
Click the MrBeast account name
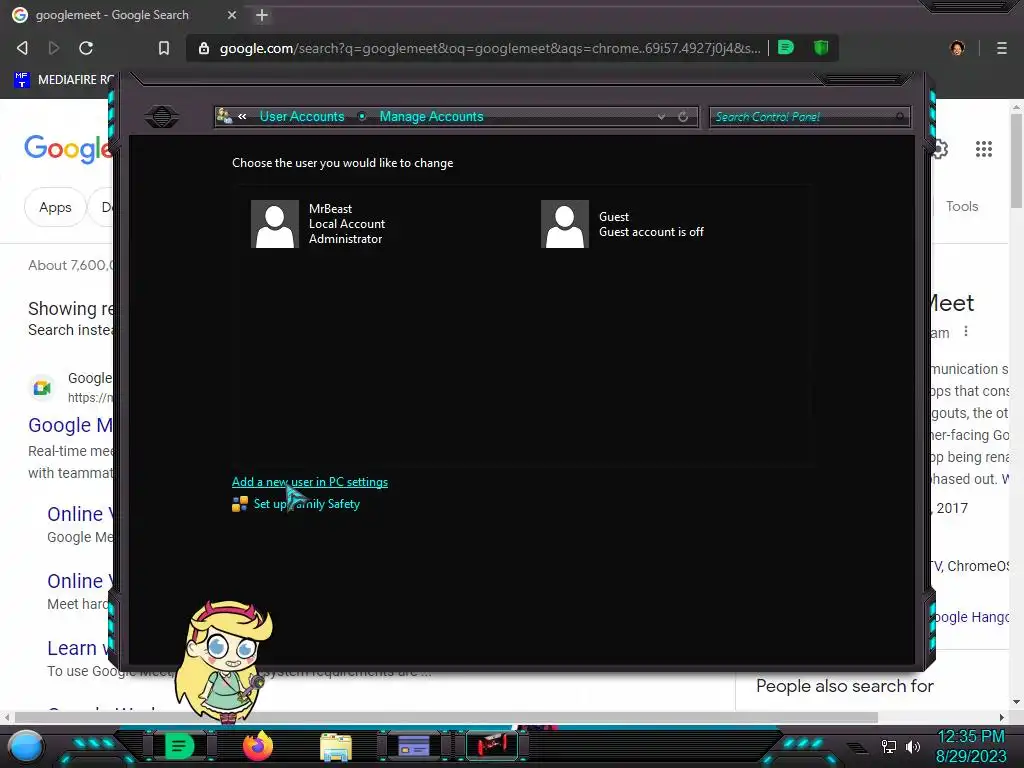pyautogui.click(x=330, y=208)
